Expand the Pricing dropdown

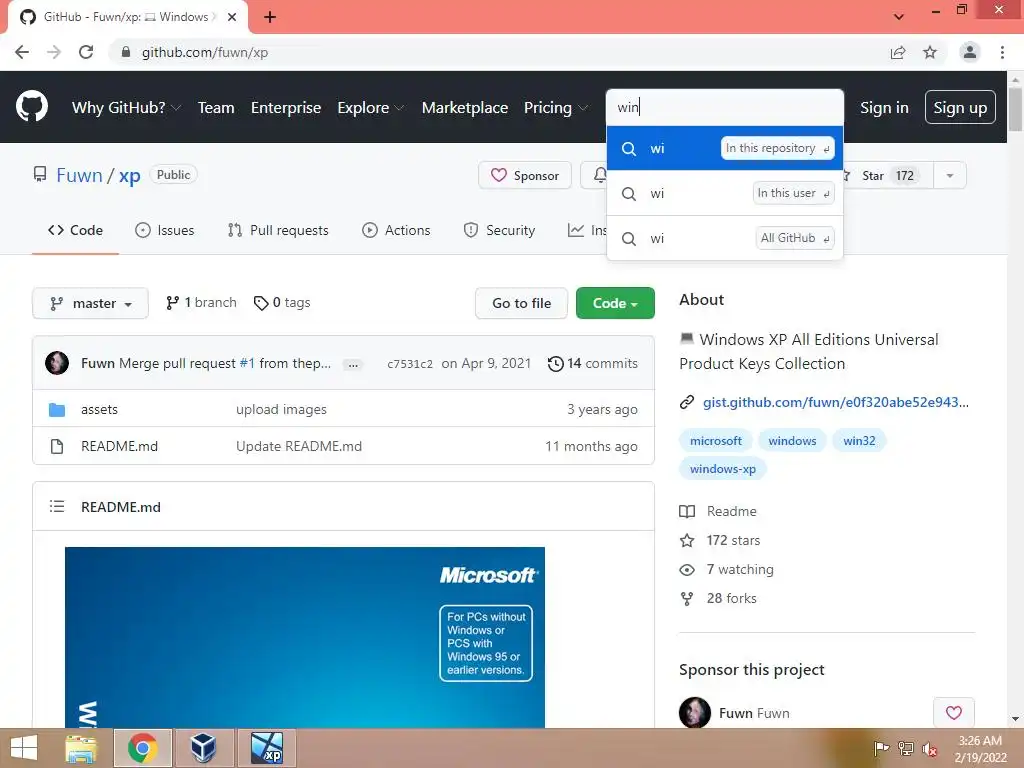[556, 108]
